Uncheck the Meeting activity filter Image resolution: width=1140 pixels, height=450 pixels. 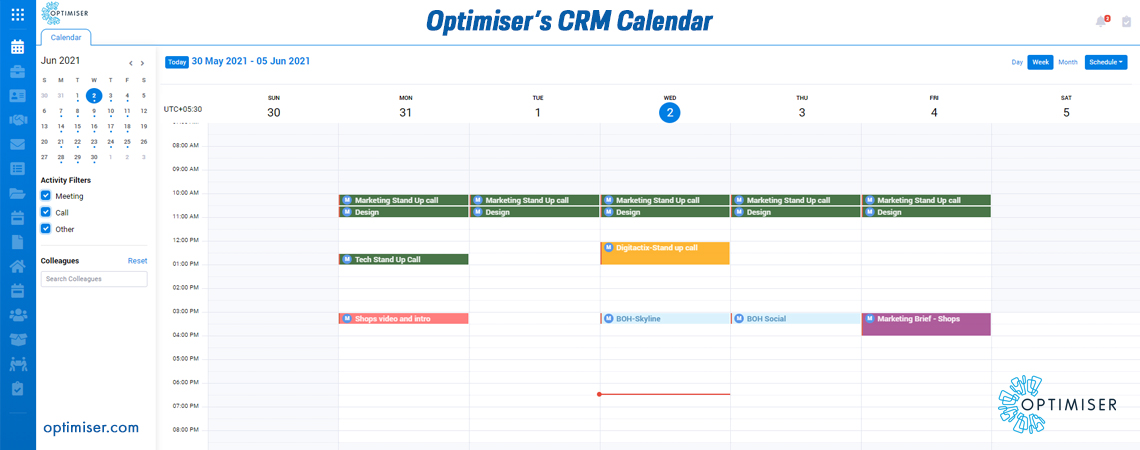point(46,196)
